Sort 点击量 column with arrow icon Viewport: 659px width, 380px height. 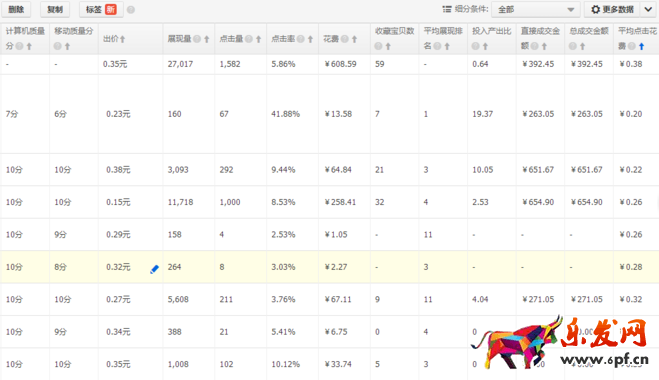pos(258,39)
